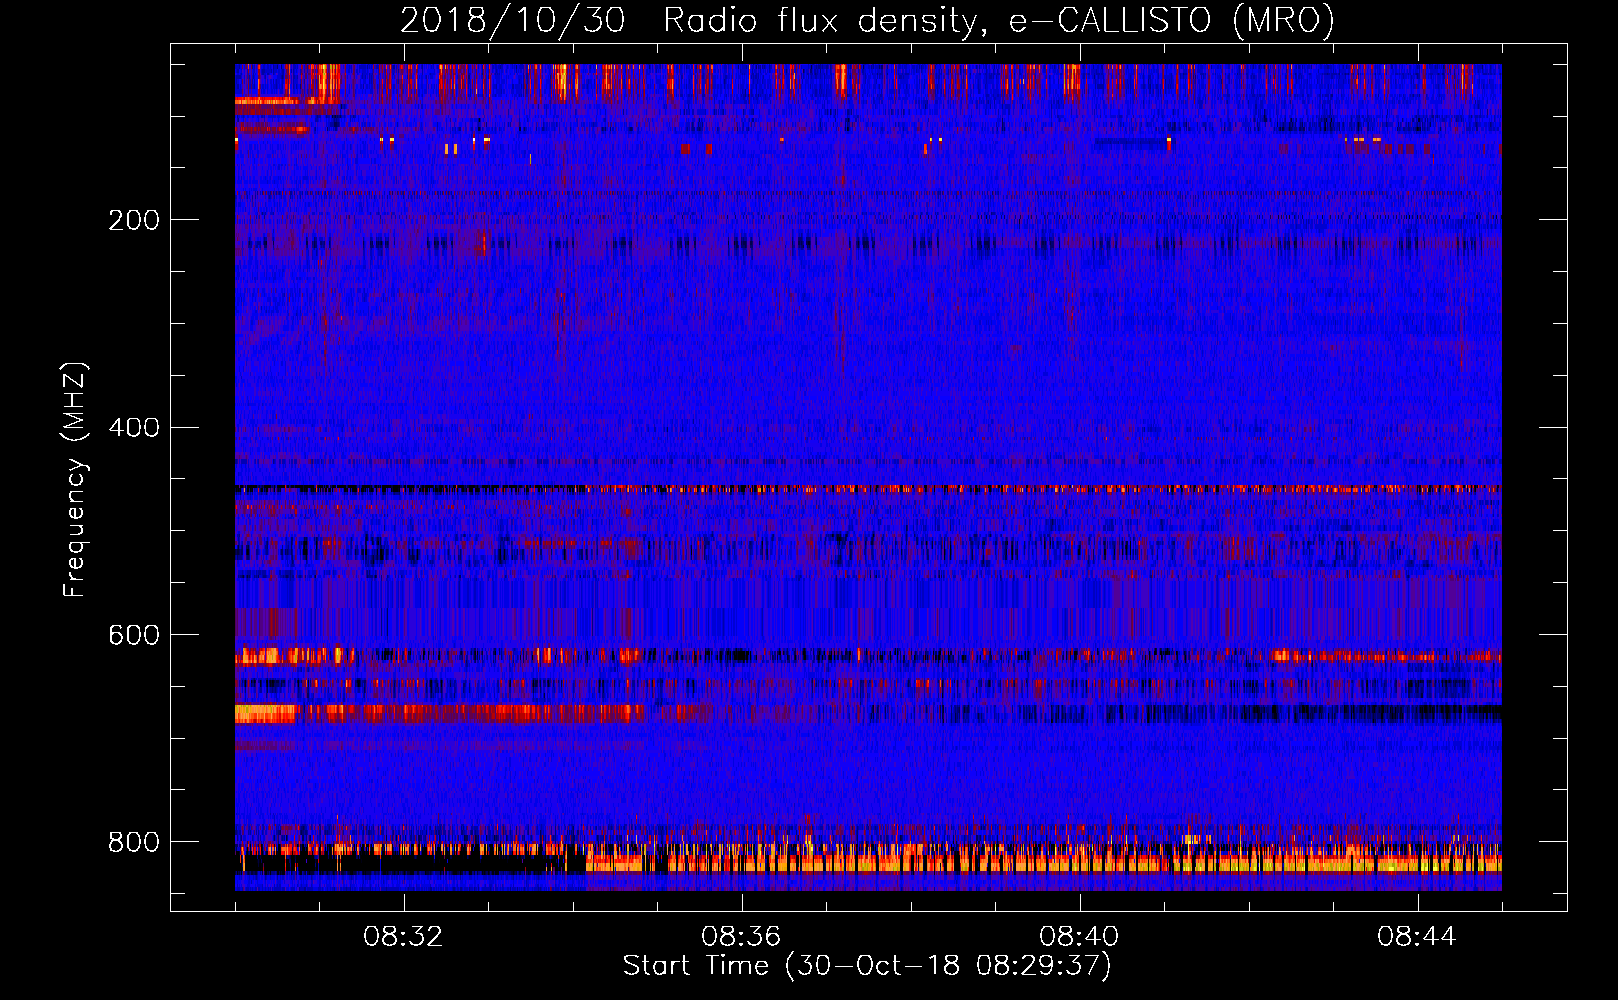Click the 'Frequency (MHZ)' axis label
Viewport: 1618px width, 1000px height.
pos(75,479)
